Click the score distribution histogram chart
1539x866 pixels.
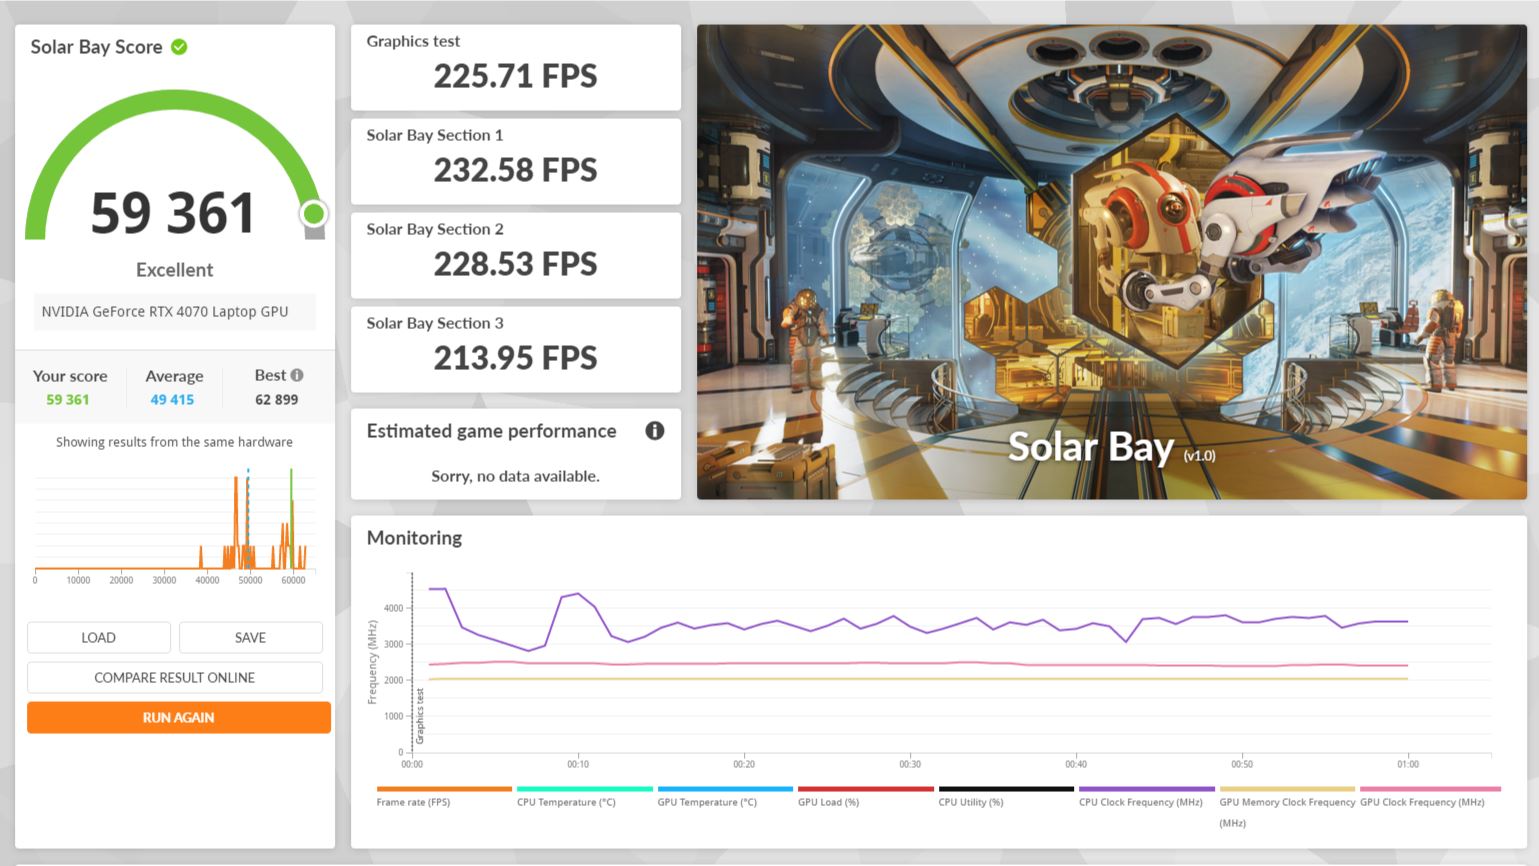coord(175,526)
